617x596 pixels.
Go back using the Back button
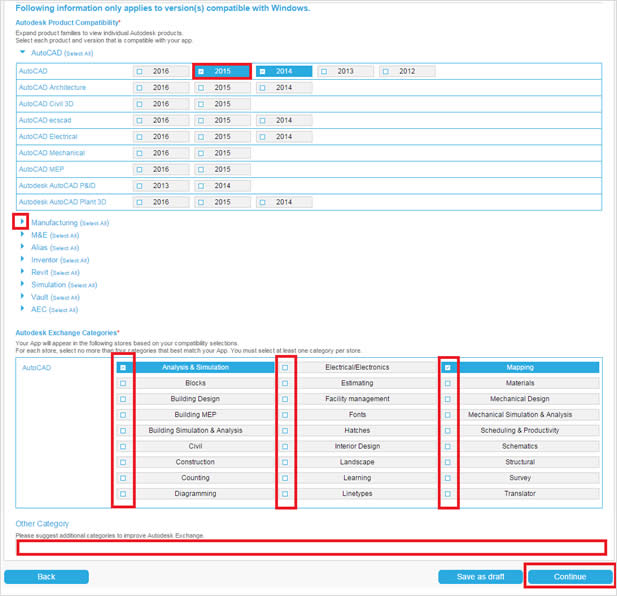pos(46,577)
